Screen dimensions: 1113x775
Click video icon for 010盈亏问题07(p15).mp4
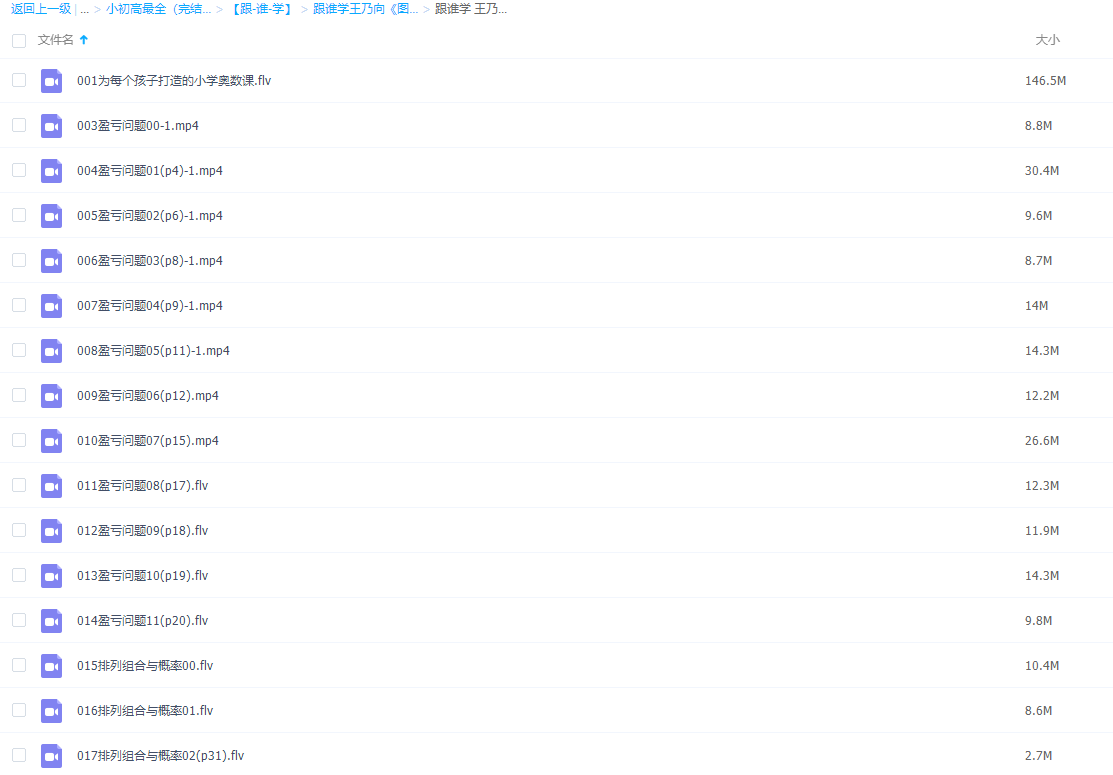tap(51, 441)
